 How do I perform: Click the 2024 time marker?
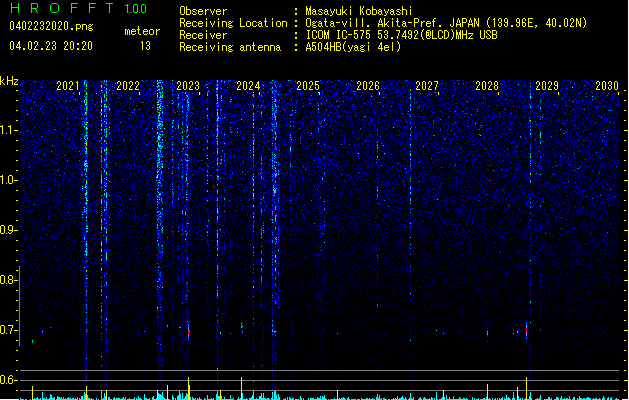click(248, 86)
